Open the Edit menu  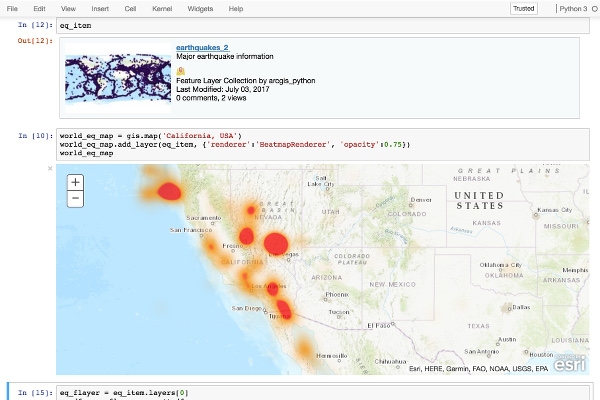pos(39,9)
